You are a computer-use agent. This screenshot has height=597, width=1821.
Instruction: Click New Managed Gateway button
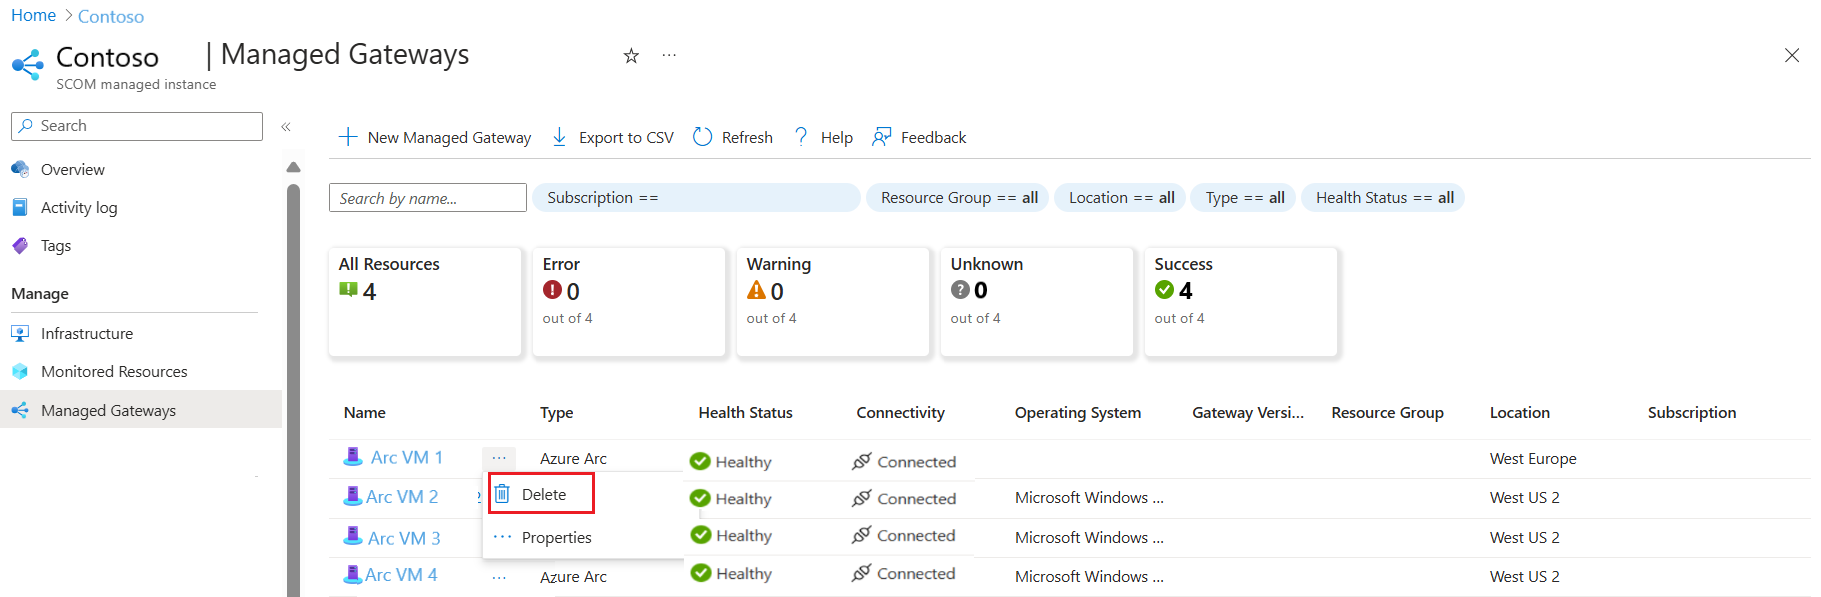[435, 137]
